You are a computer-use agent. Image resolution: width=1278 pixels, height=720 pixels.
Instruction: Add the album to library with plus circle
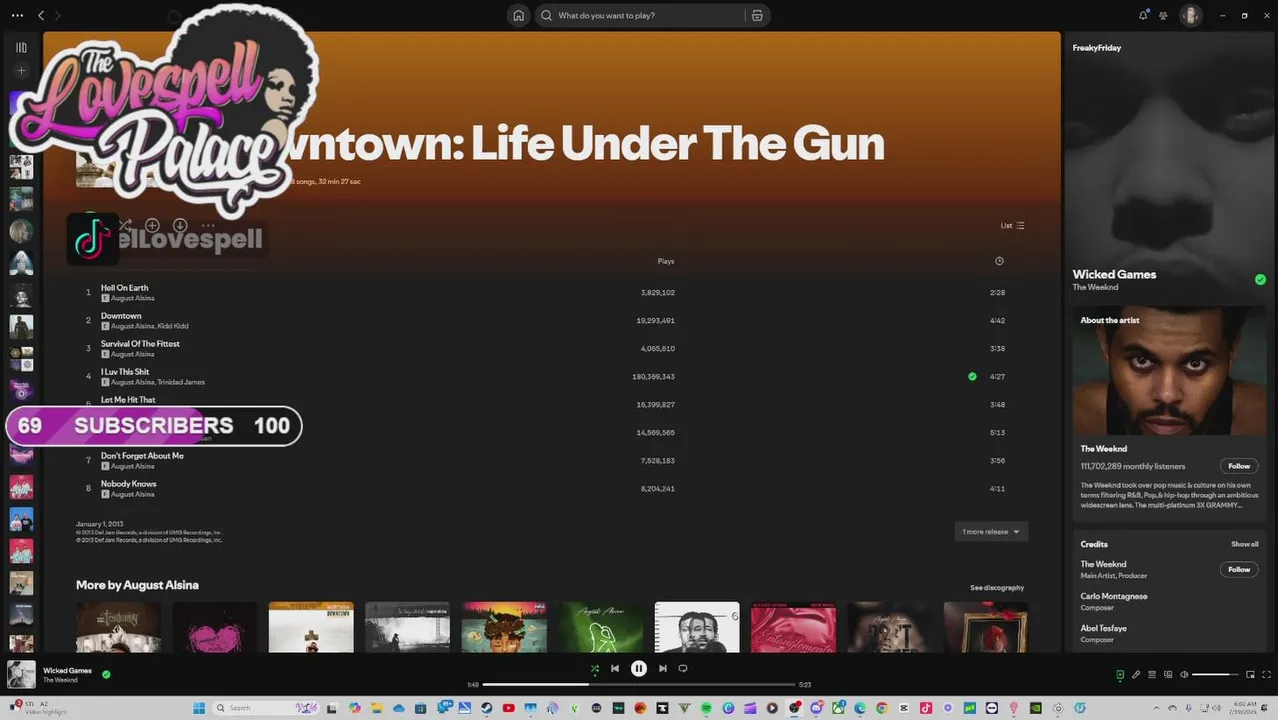(x=152, y=226)
